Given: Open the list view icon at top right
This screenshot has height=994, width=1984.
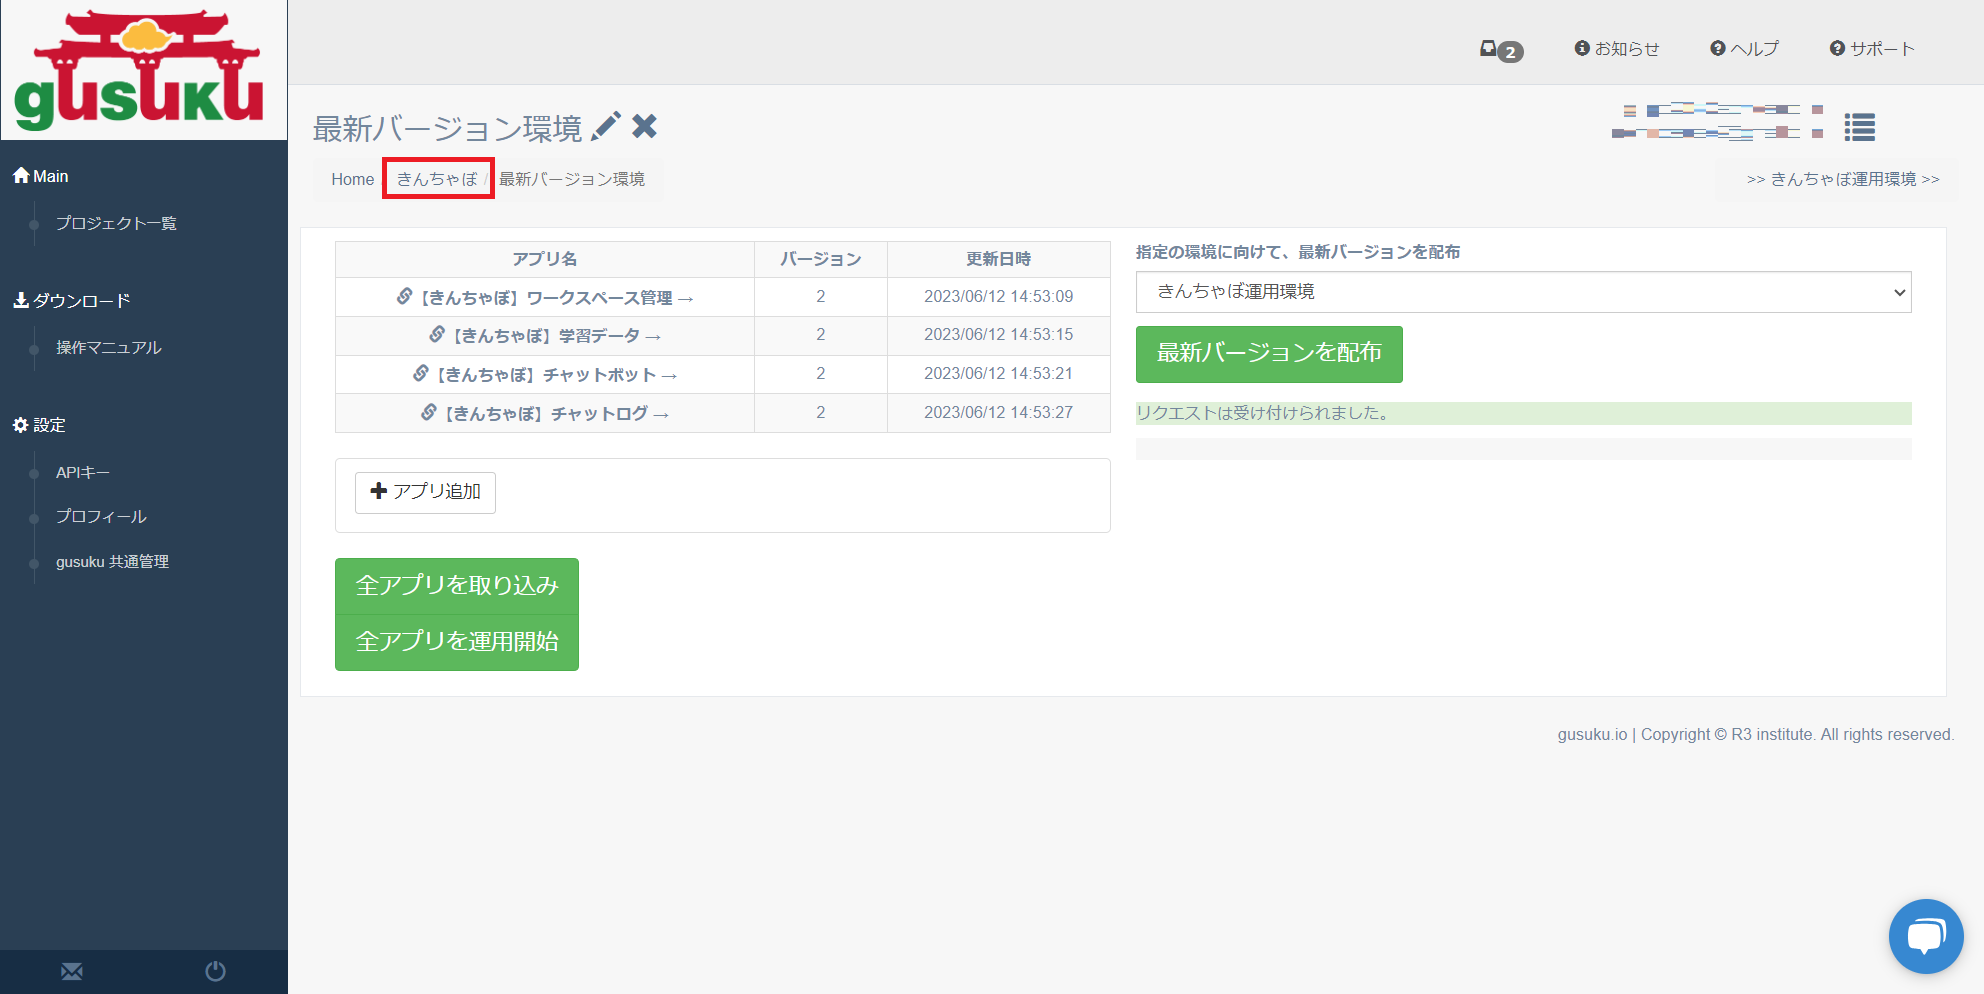Looking at the screenshot, I should [x=1859, y=127].
